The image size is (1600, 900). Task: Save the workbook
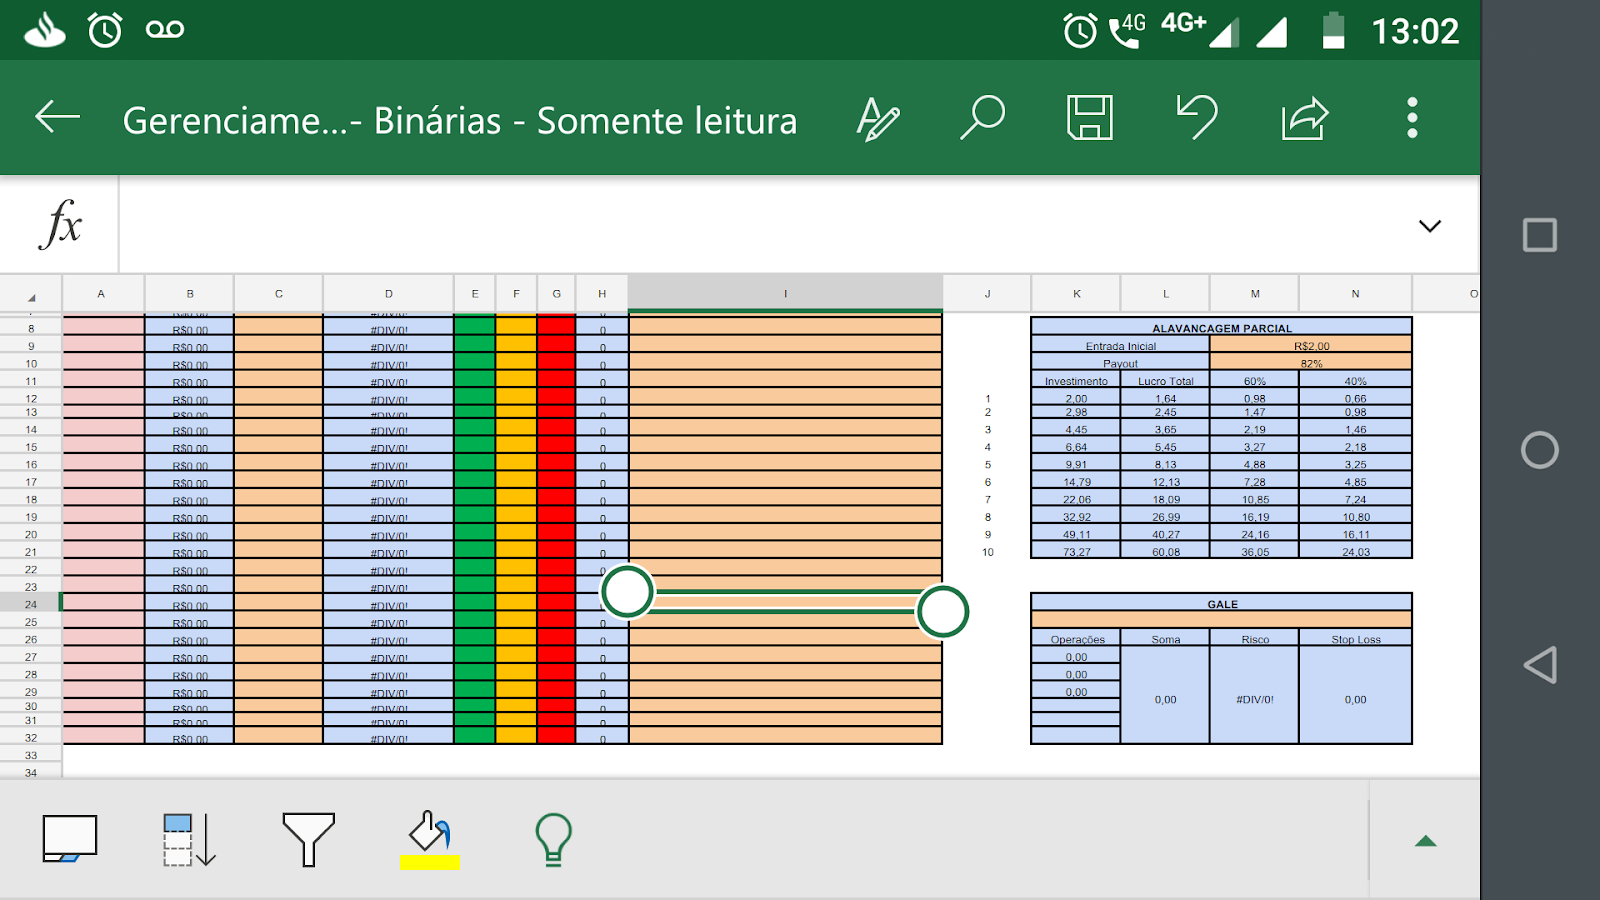pyautogui.click(x=1090, y=117)
